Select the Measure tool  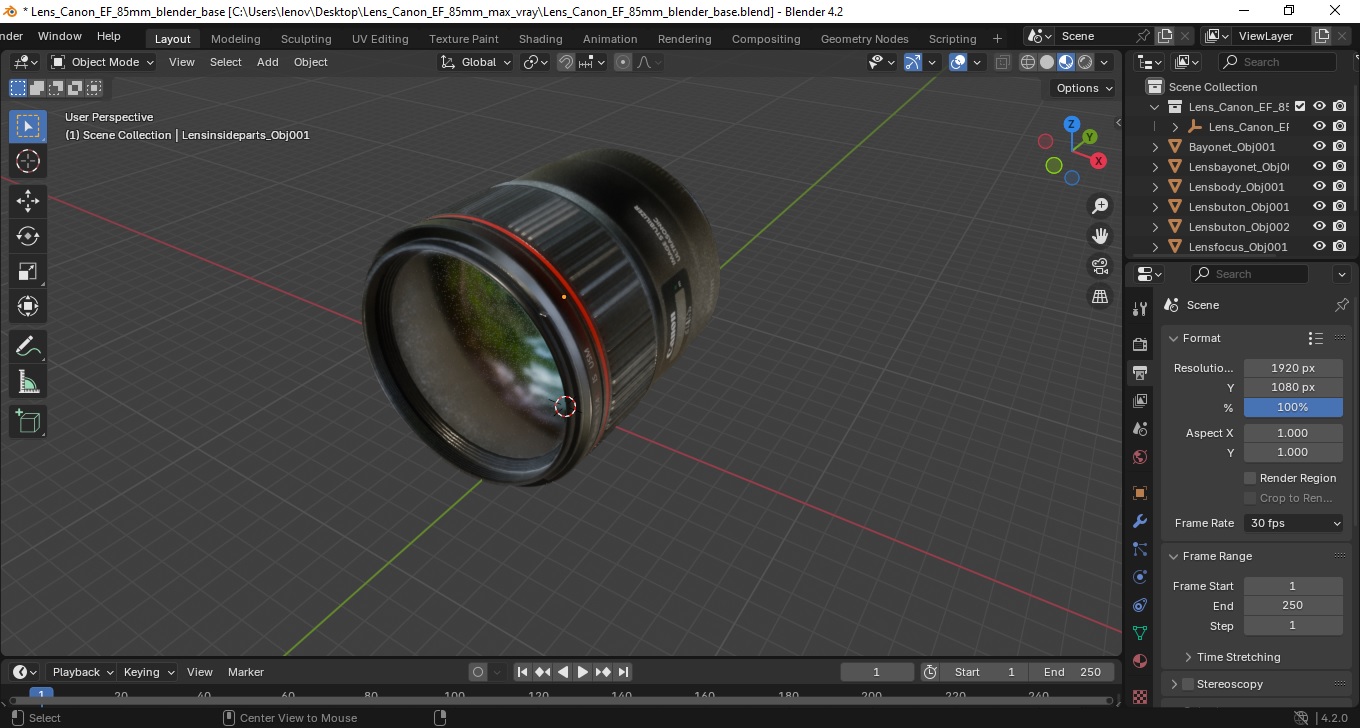[28, 381]
